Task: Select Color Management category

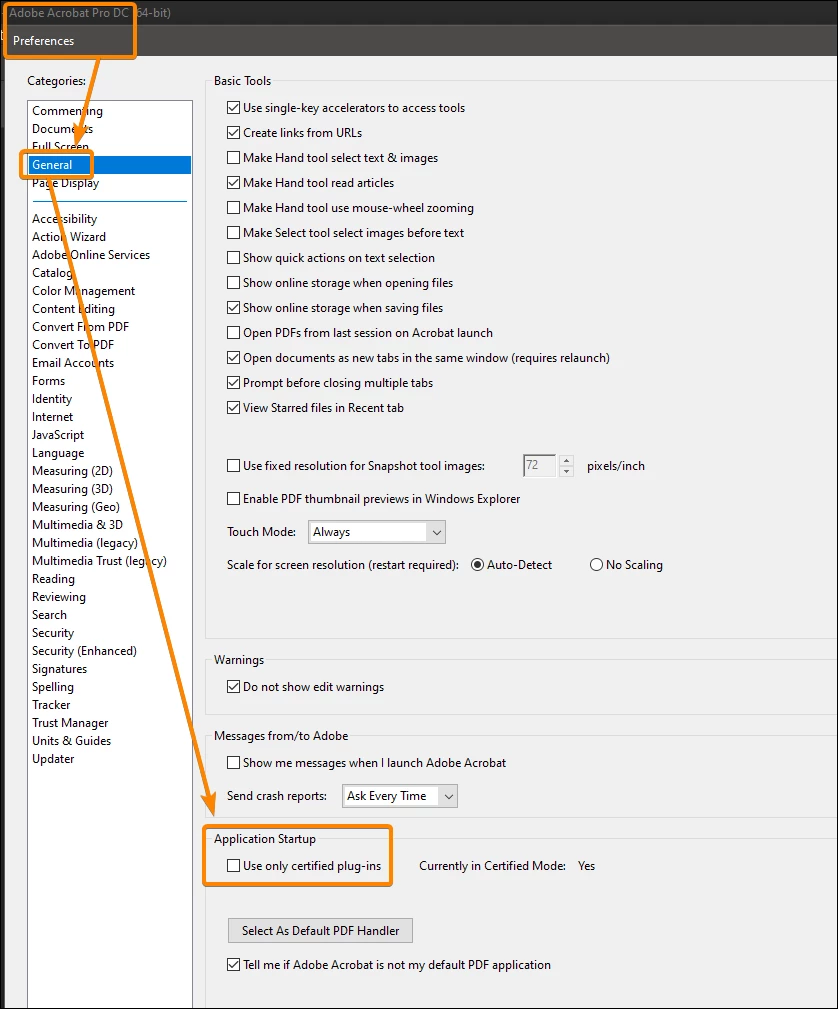Action: point(109,291)
